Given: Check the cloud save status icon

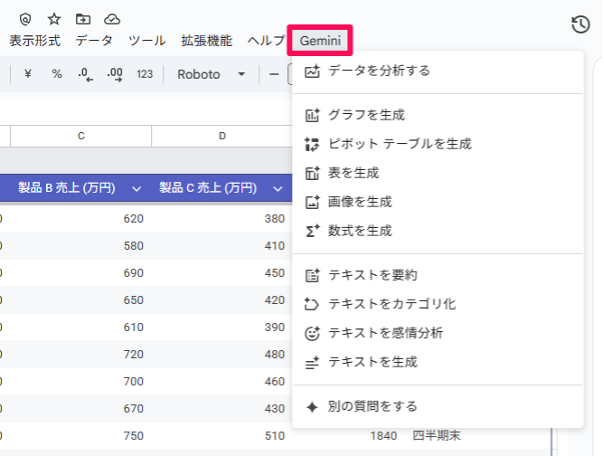Looking at the screenshot, I should (x=112, y=19).
